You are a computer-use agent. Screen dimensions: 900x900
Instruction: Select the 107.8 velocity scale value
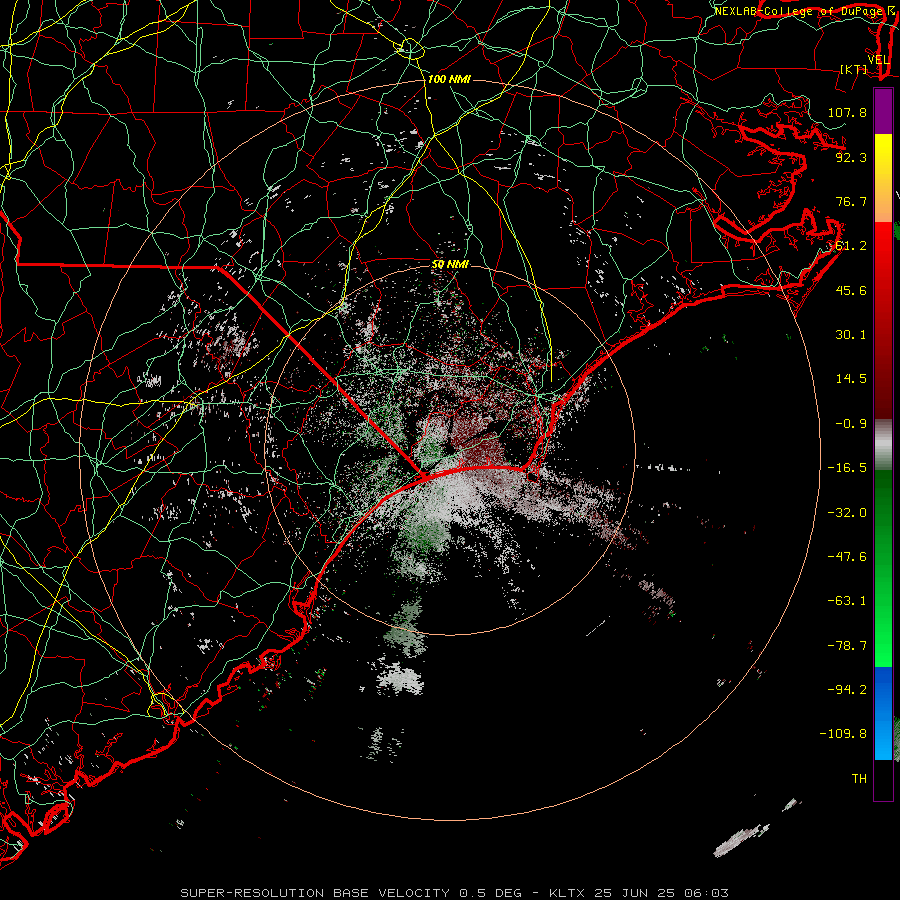(x=847, y=112)
